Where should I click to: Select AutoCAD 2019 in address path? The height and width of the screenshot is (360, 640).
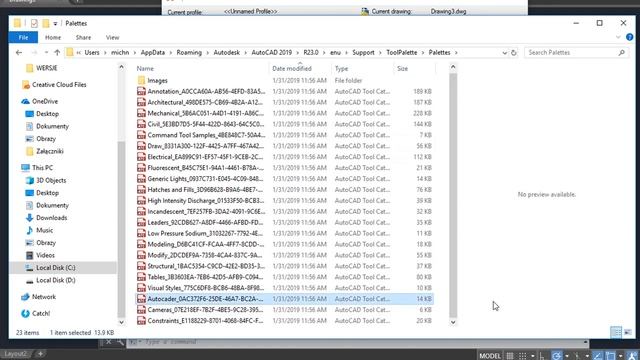click(271, 53)
